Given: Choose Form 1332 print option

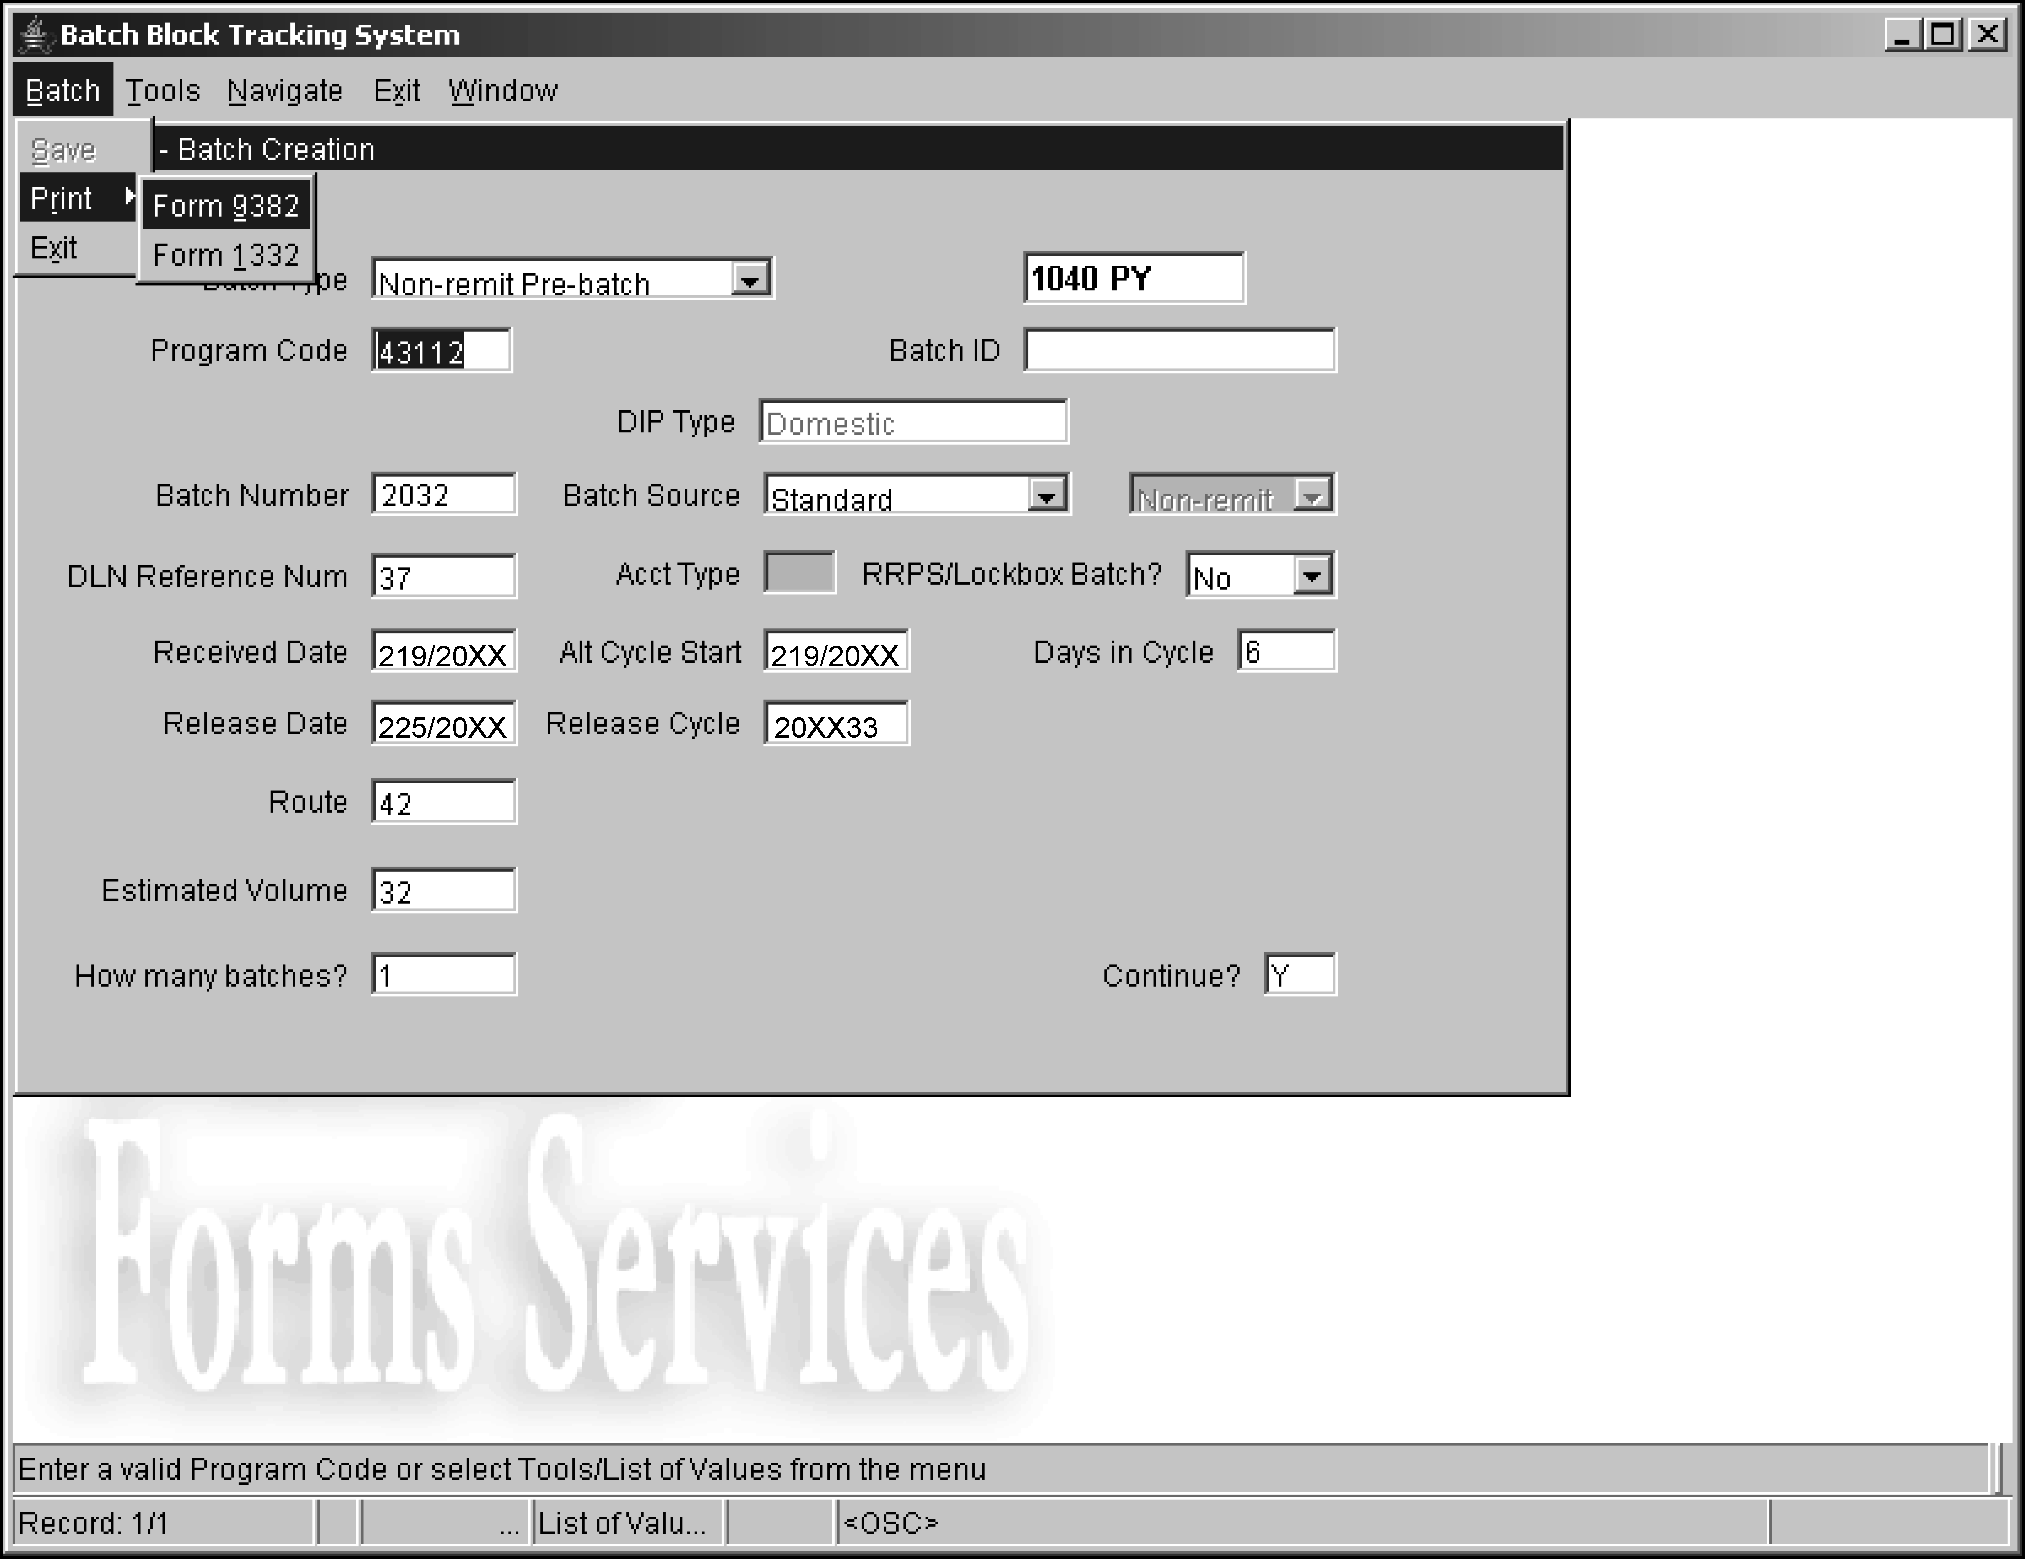Looking at the screenshot, I should (x=226, y=256).
